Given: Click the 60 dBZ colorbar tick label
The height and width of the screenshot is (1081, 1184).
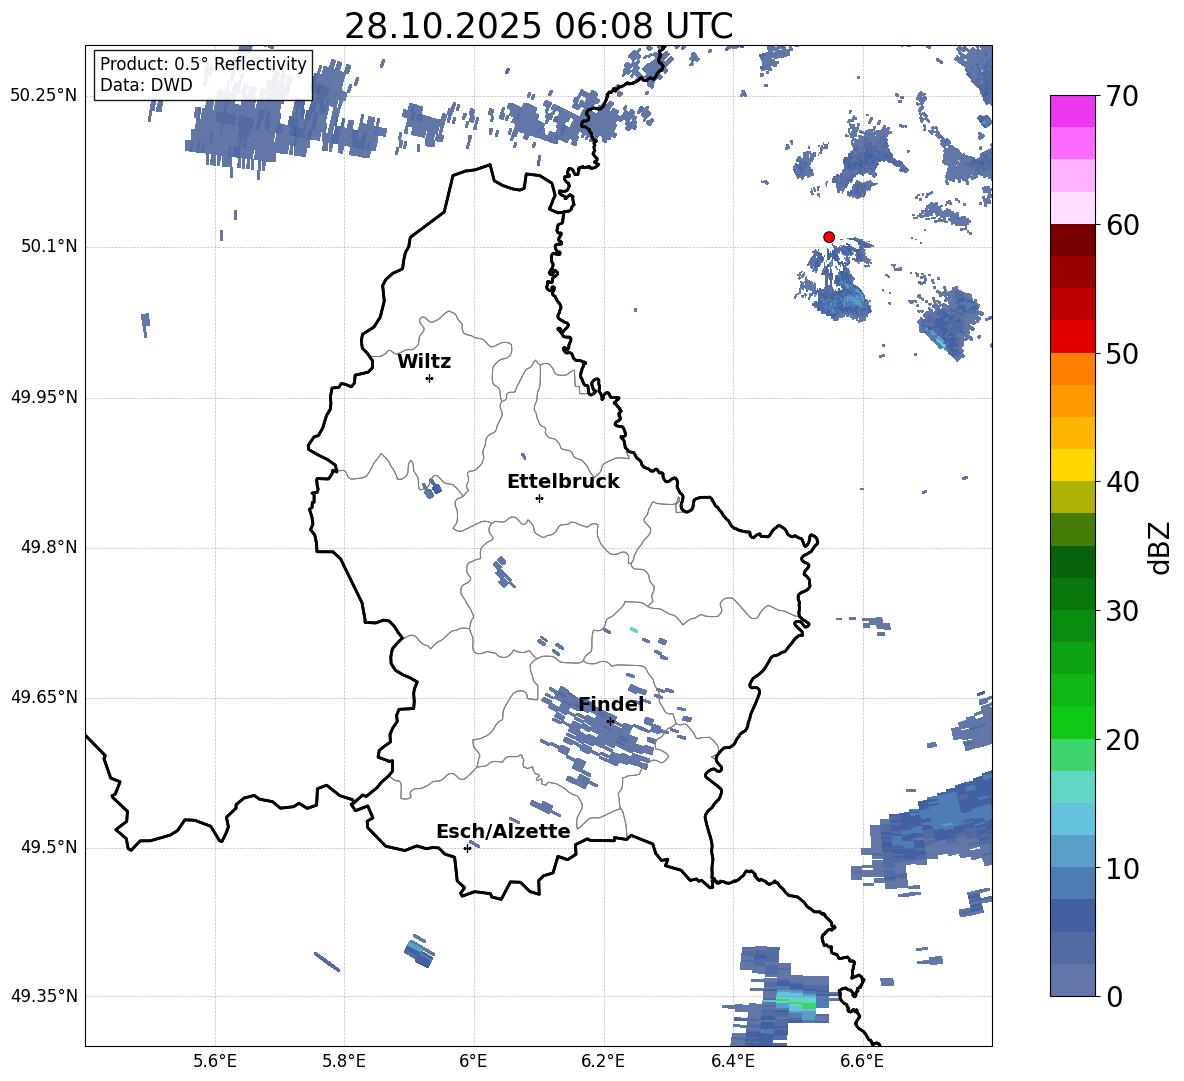Looking at the screenshot, I should 1122,225.
